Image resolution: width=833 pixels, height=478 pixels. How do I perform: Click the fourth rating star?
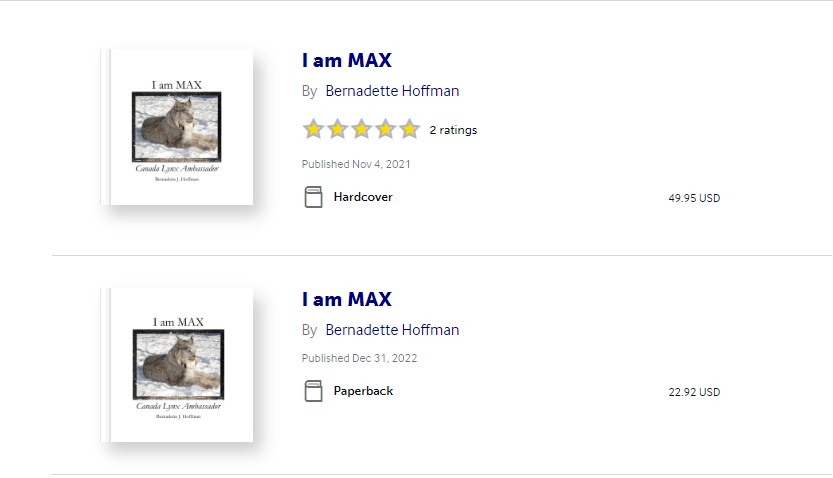[x=385, y=129]
